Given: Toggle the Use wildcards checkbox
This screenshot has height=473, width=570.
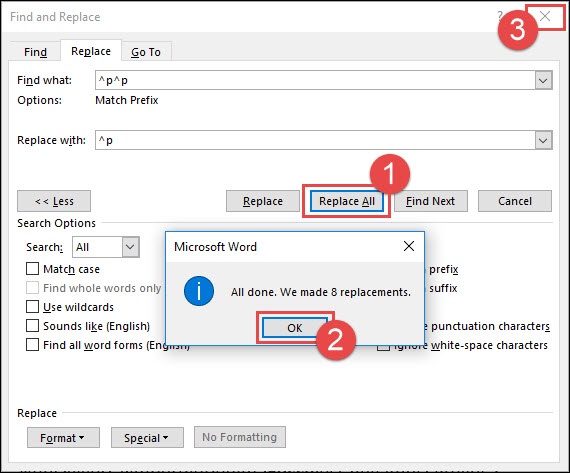Looking at the screenshot, I should click(x=32, y=307).
